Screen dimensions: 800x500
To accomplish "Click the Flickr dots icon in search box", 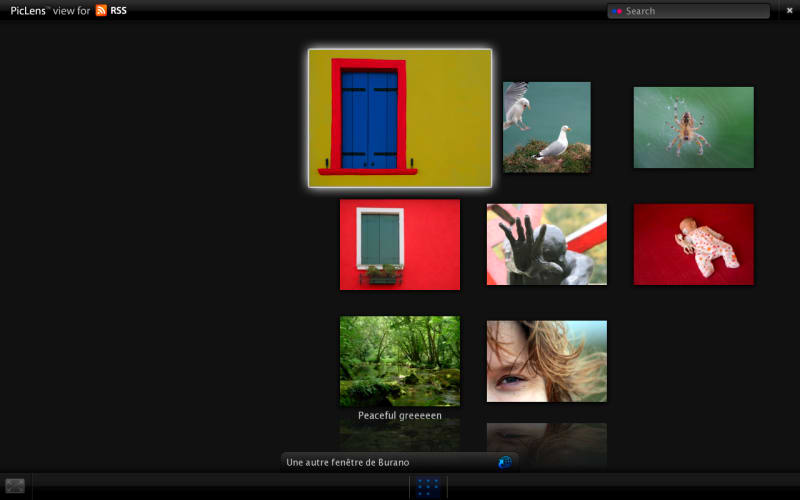I will 617,11.
